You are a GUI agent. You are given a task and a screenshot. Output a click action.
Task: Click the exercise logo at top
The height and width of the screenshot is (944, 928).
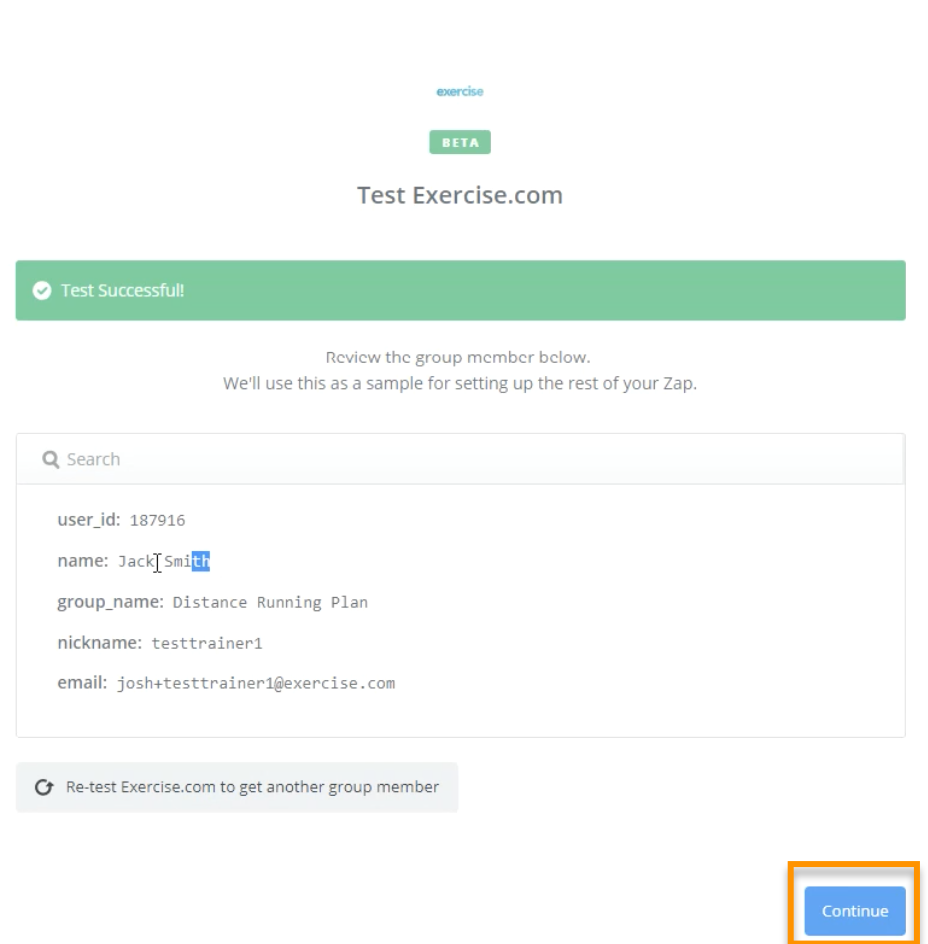460,92
